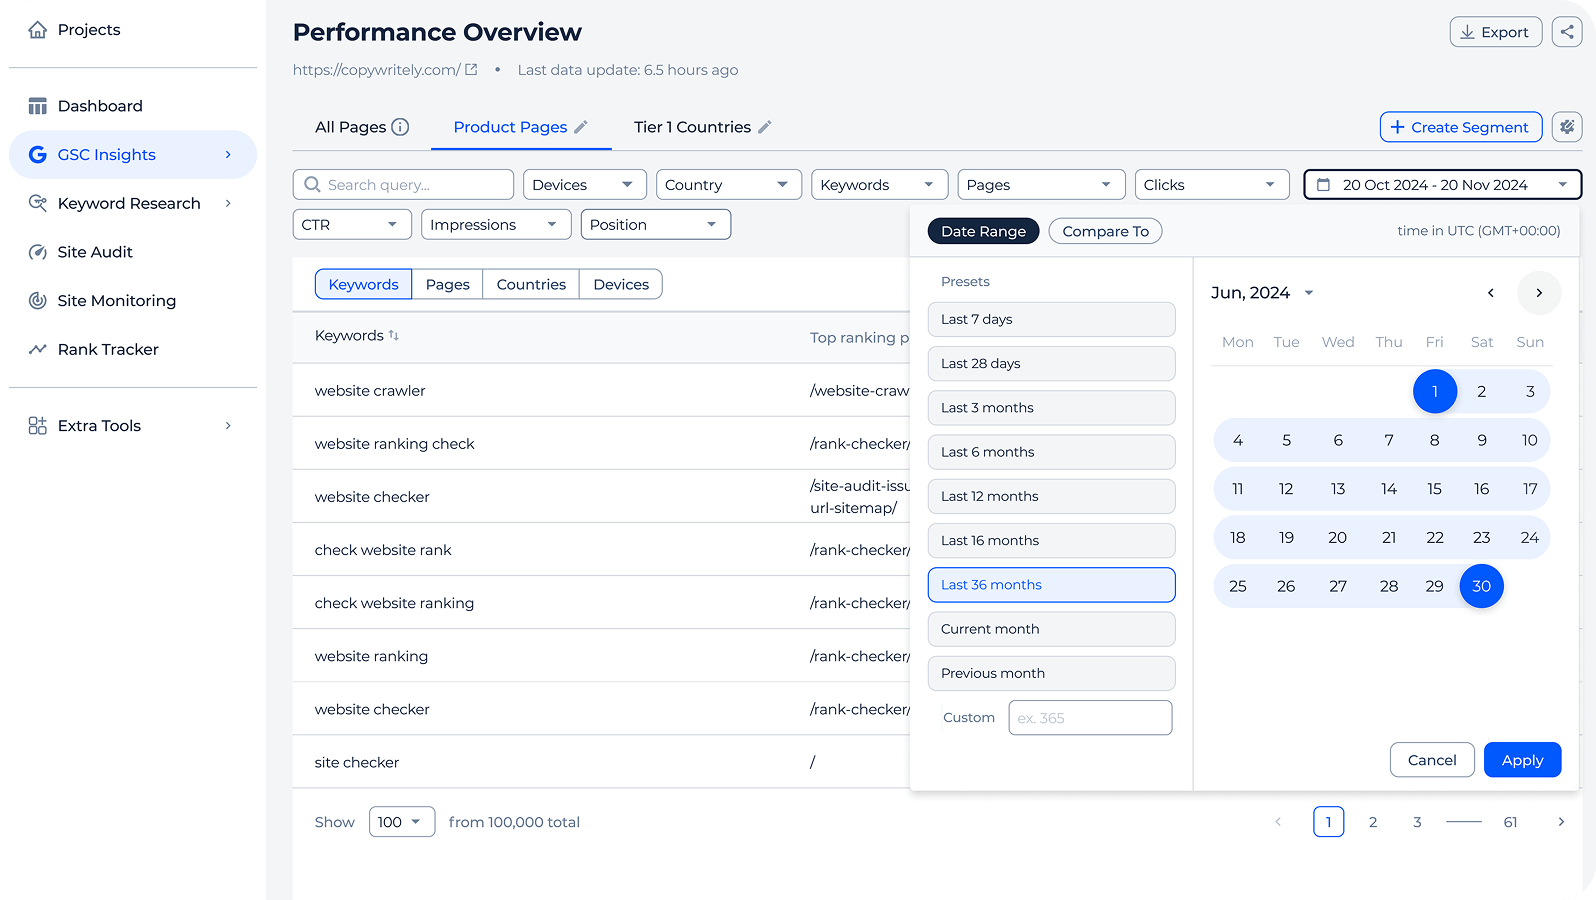Select the Countries table tab
This screenshot has height=900, width=1596.
[x=531, y=285]
